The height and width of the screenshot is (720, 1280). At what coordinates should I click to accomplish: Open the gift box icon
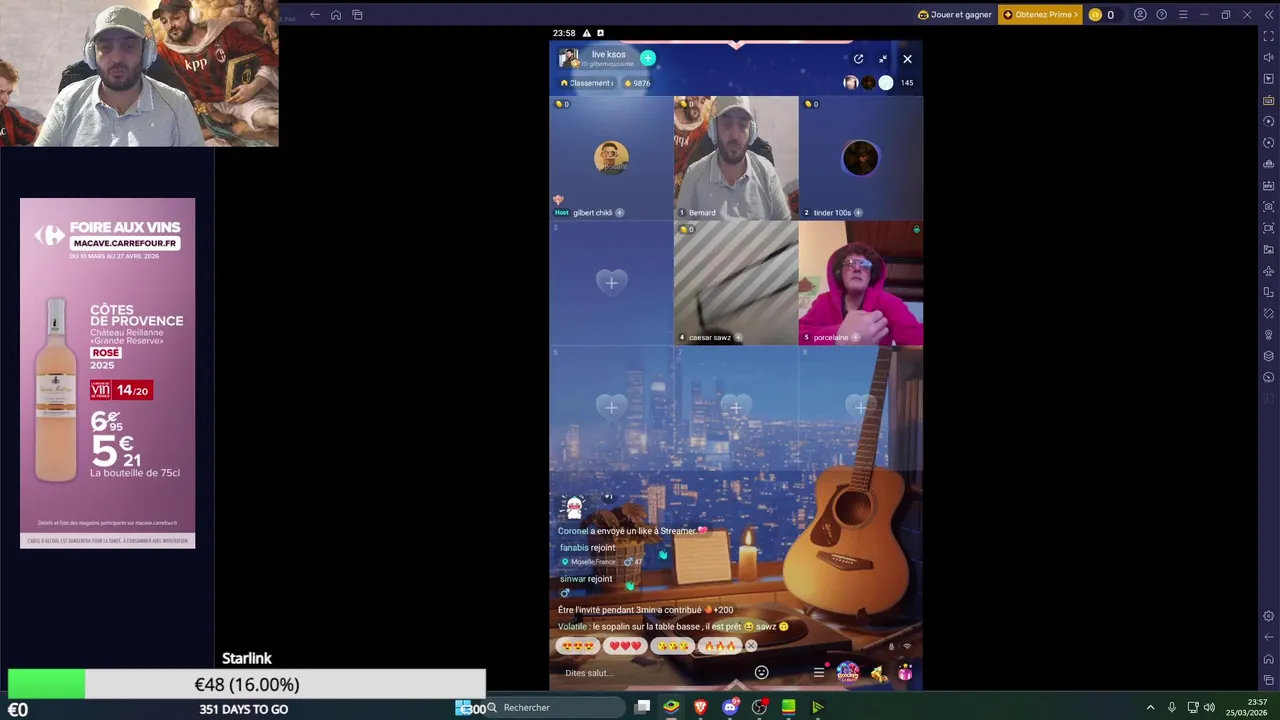[905, 674]
